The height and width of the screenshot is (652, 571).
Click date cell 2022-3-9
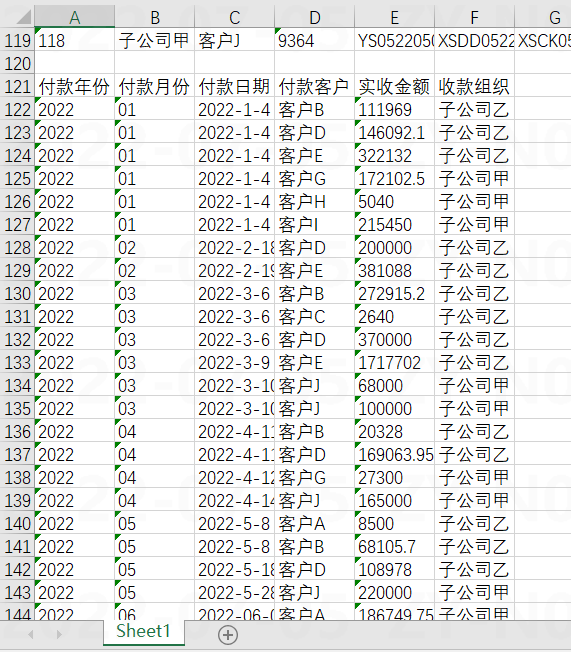pos(235,363)
